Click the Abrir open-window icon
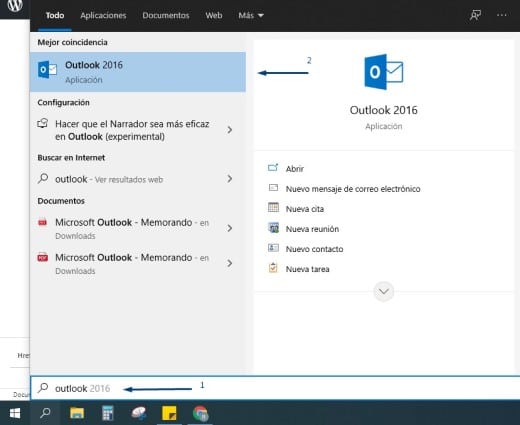This screenshot has width=520, height=425. (273, 167)
